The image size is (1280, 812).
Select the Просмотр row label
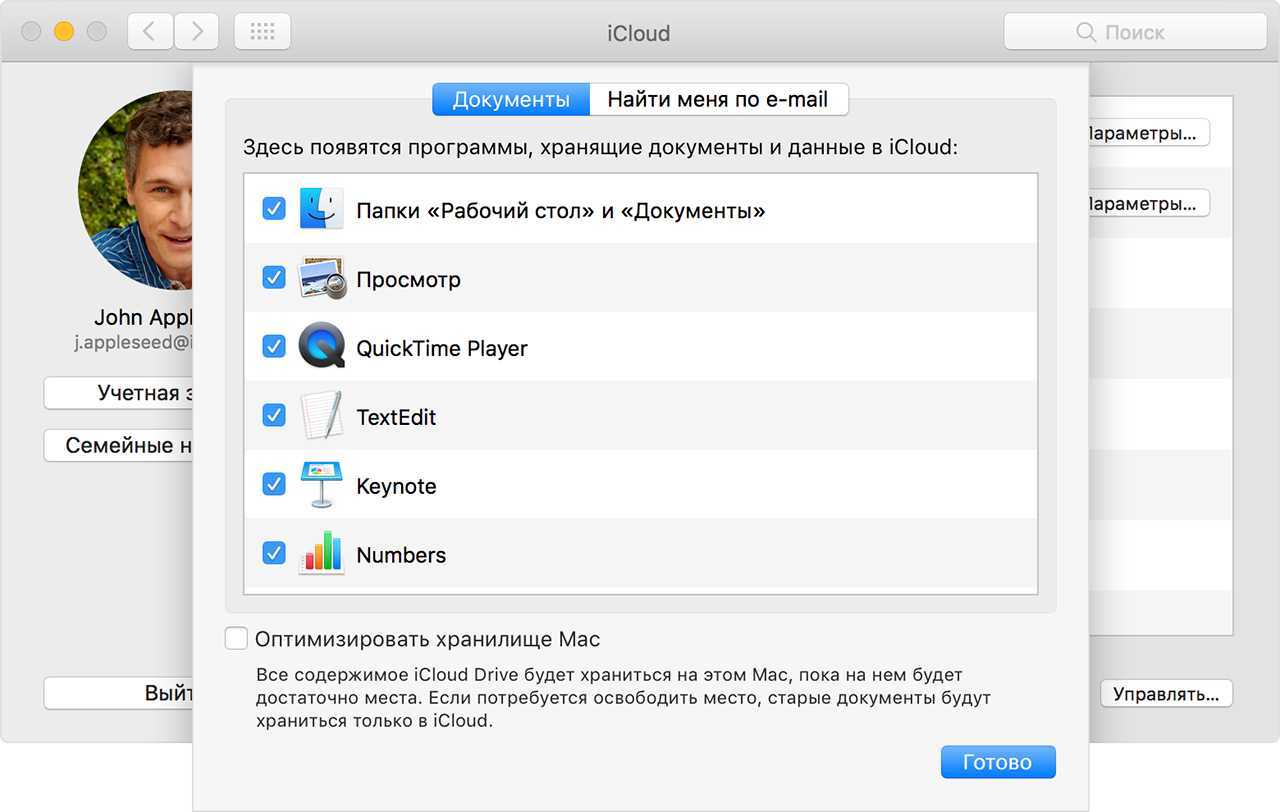(x=408, y=280)
